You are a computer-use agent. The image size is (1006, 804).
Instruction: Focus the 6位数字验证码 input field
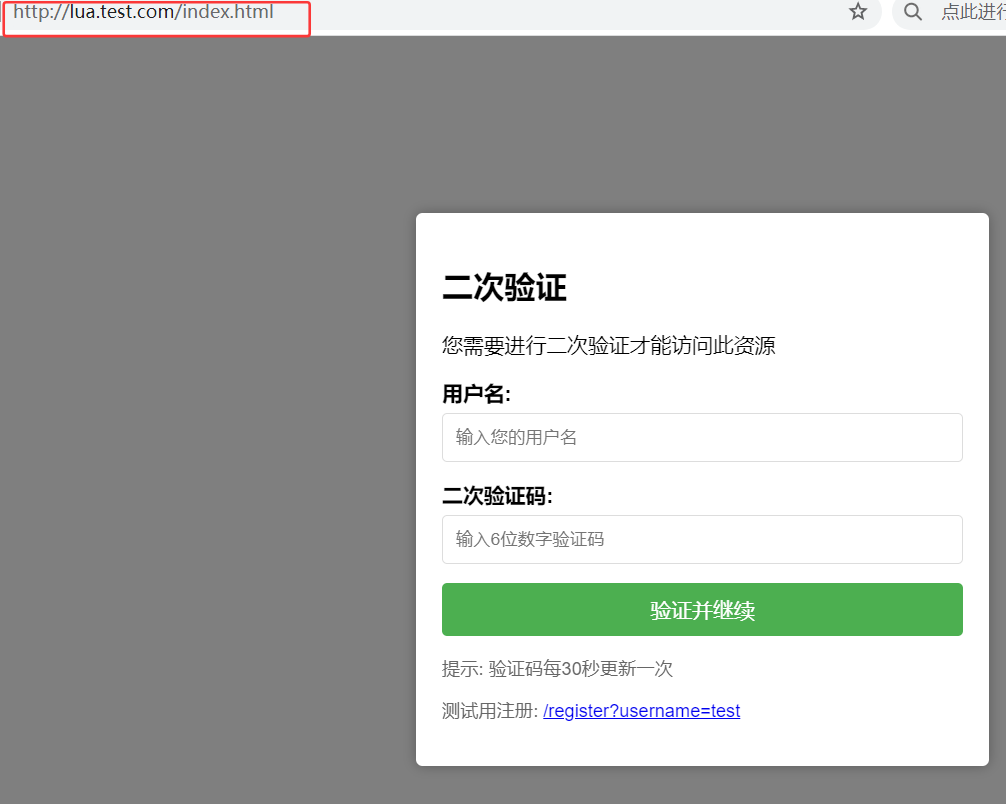[702, 539]
